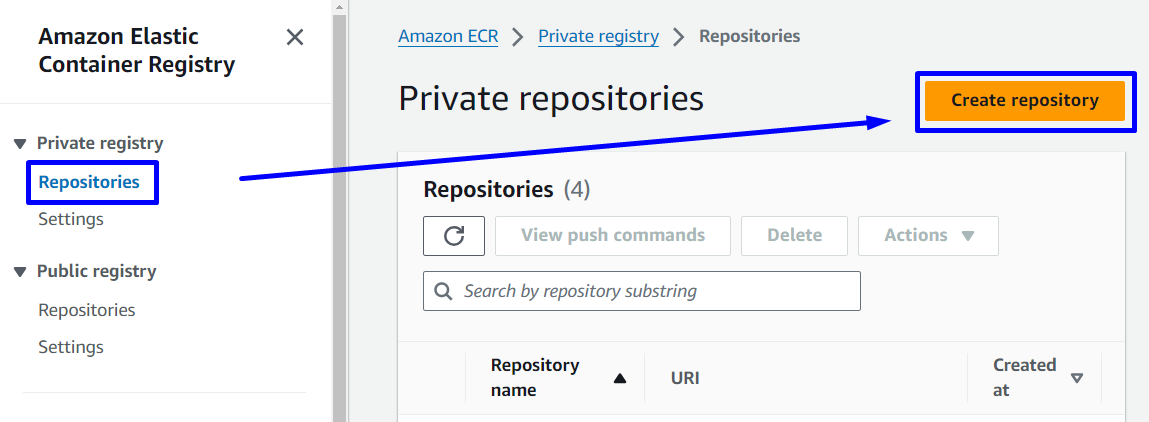1149x422 pixels.
Task: Go to Public registry Repositories
Action: (x=87, y=310)
